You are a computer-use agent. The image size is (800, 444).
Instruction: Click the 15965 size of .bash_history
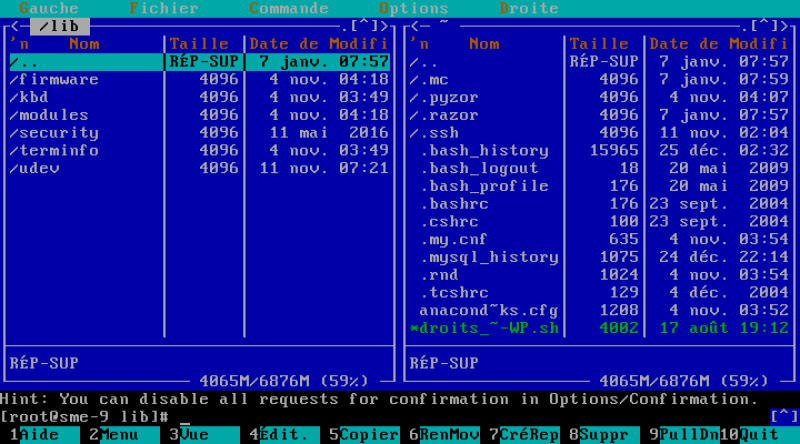click(x=614, y=151)
